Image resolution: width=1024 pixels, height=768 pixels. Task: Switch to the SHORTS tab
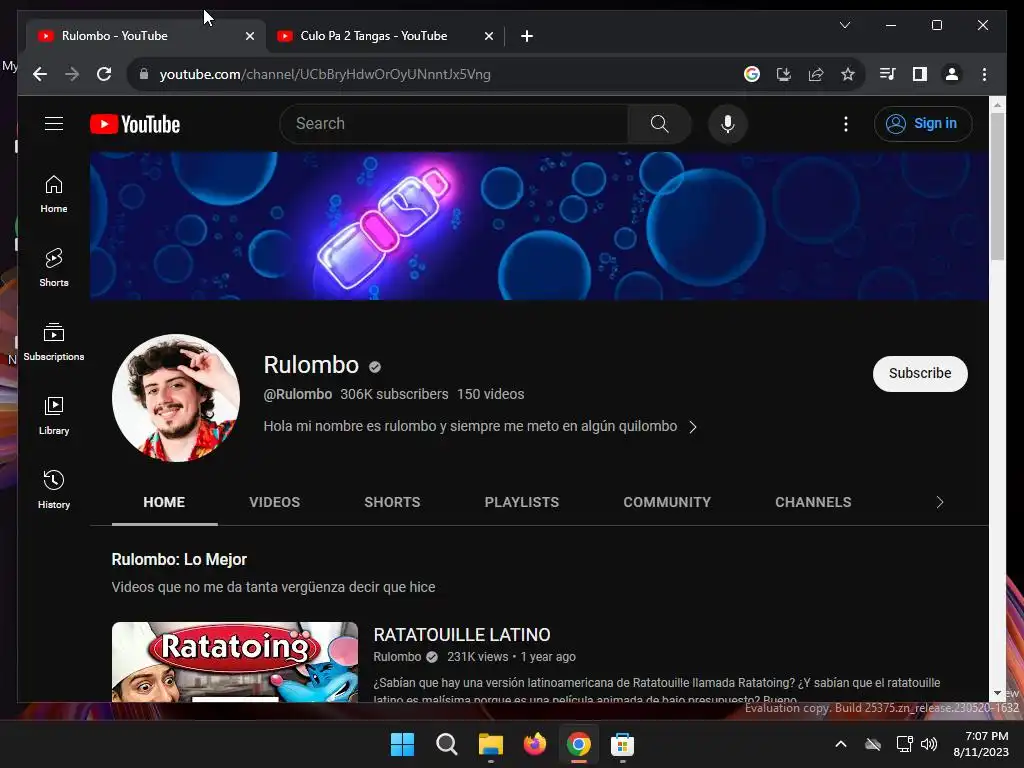pyautogui.click(x=392, y=502)
